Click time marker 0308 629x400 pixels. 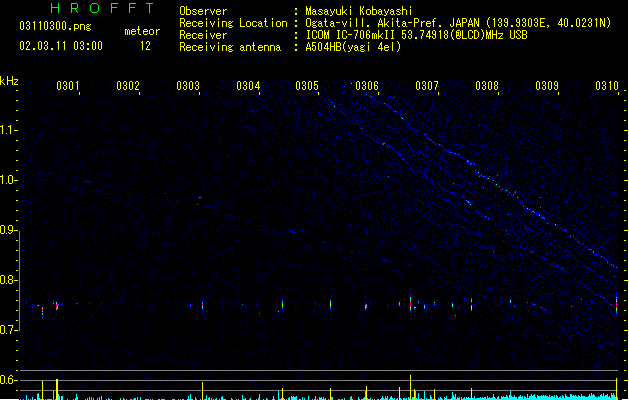[487, 86]
